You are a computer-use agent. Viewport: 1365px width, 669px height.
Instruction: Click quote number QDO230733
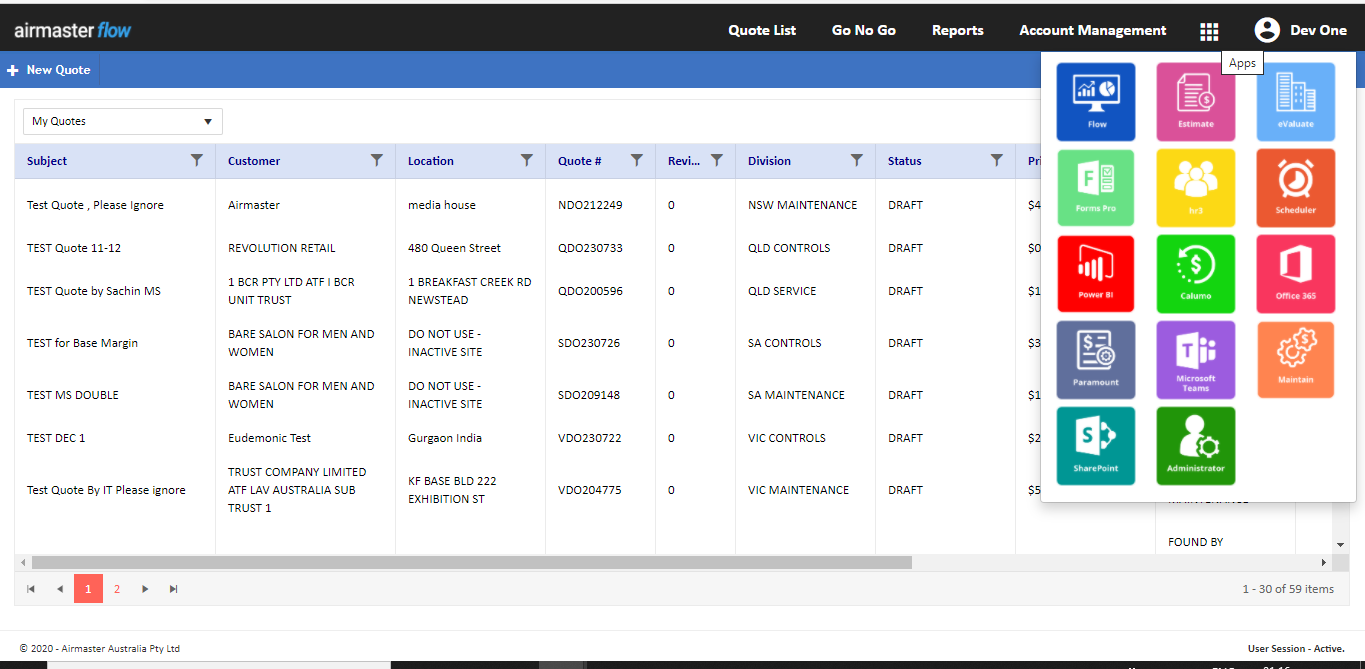590,248
